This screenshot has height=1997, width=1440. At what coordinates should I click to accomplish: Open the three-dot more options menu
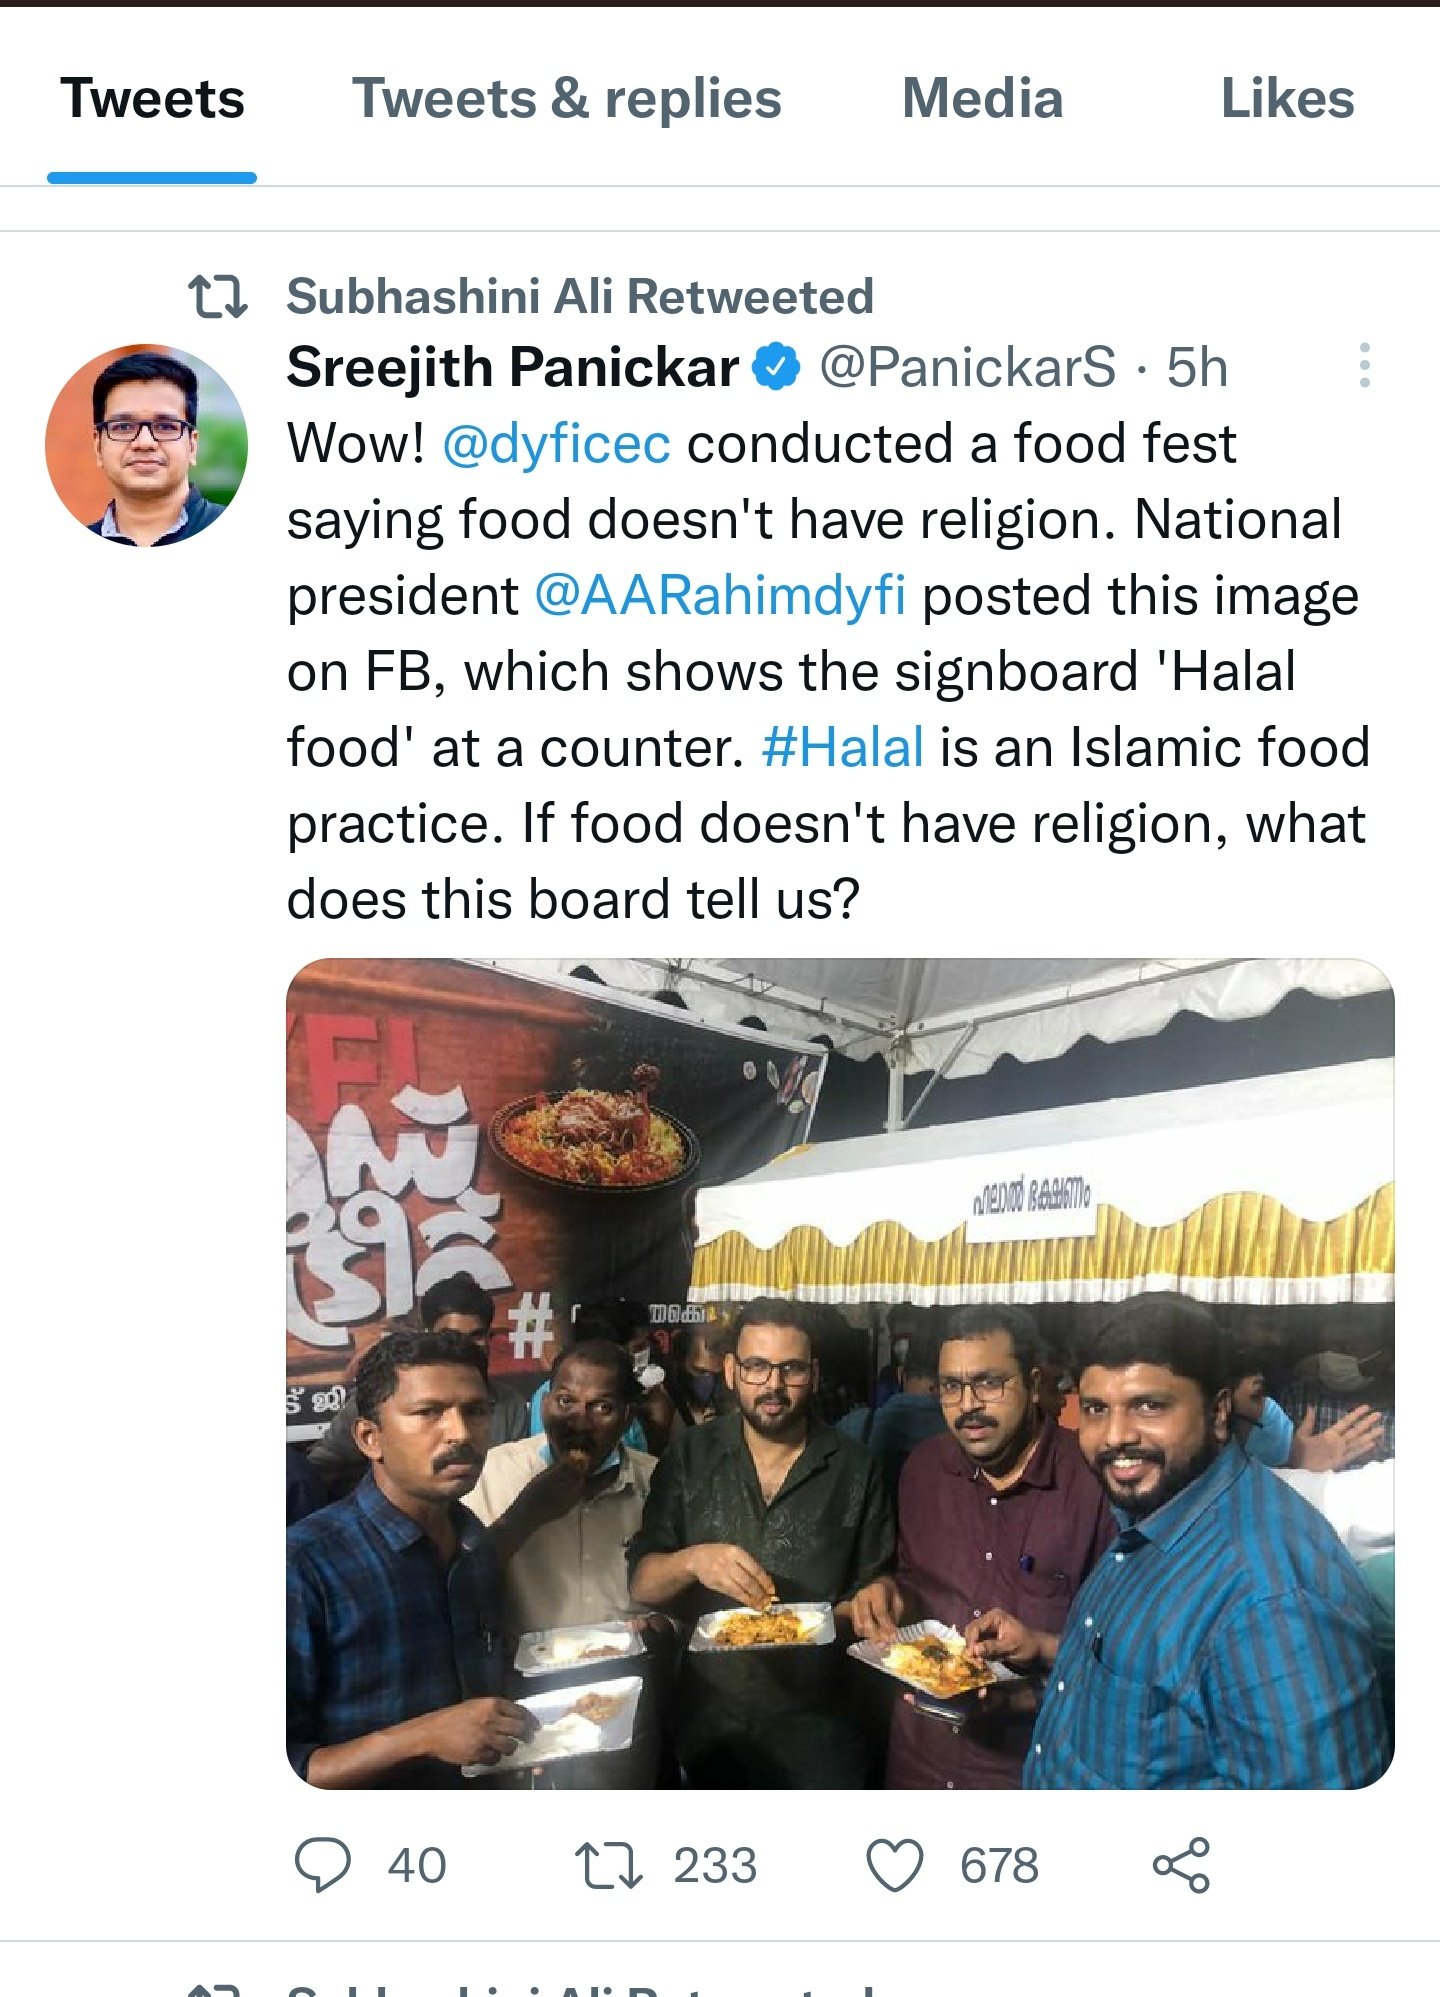point(1364,366)
